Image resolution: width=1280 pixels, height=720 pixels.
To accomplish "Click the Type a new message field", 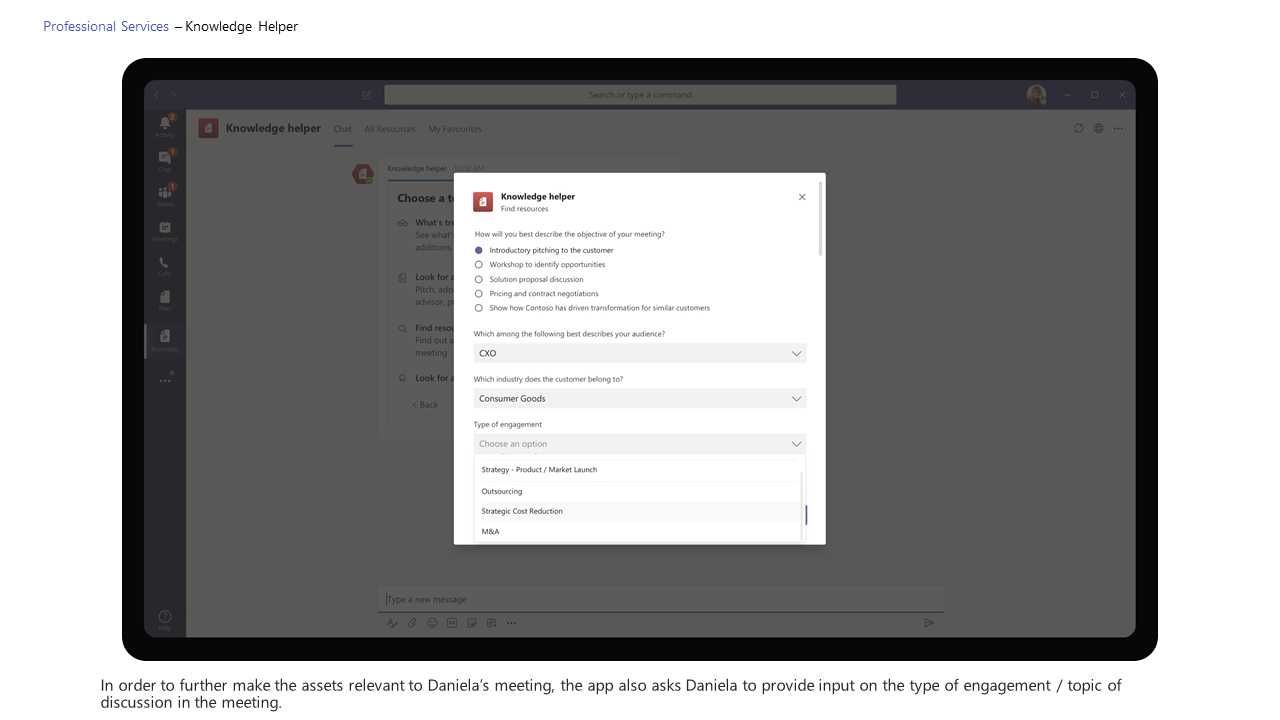I will (x=661, y=599).
